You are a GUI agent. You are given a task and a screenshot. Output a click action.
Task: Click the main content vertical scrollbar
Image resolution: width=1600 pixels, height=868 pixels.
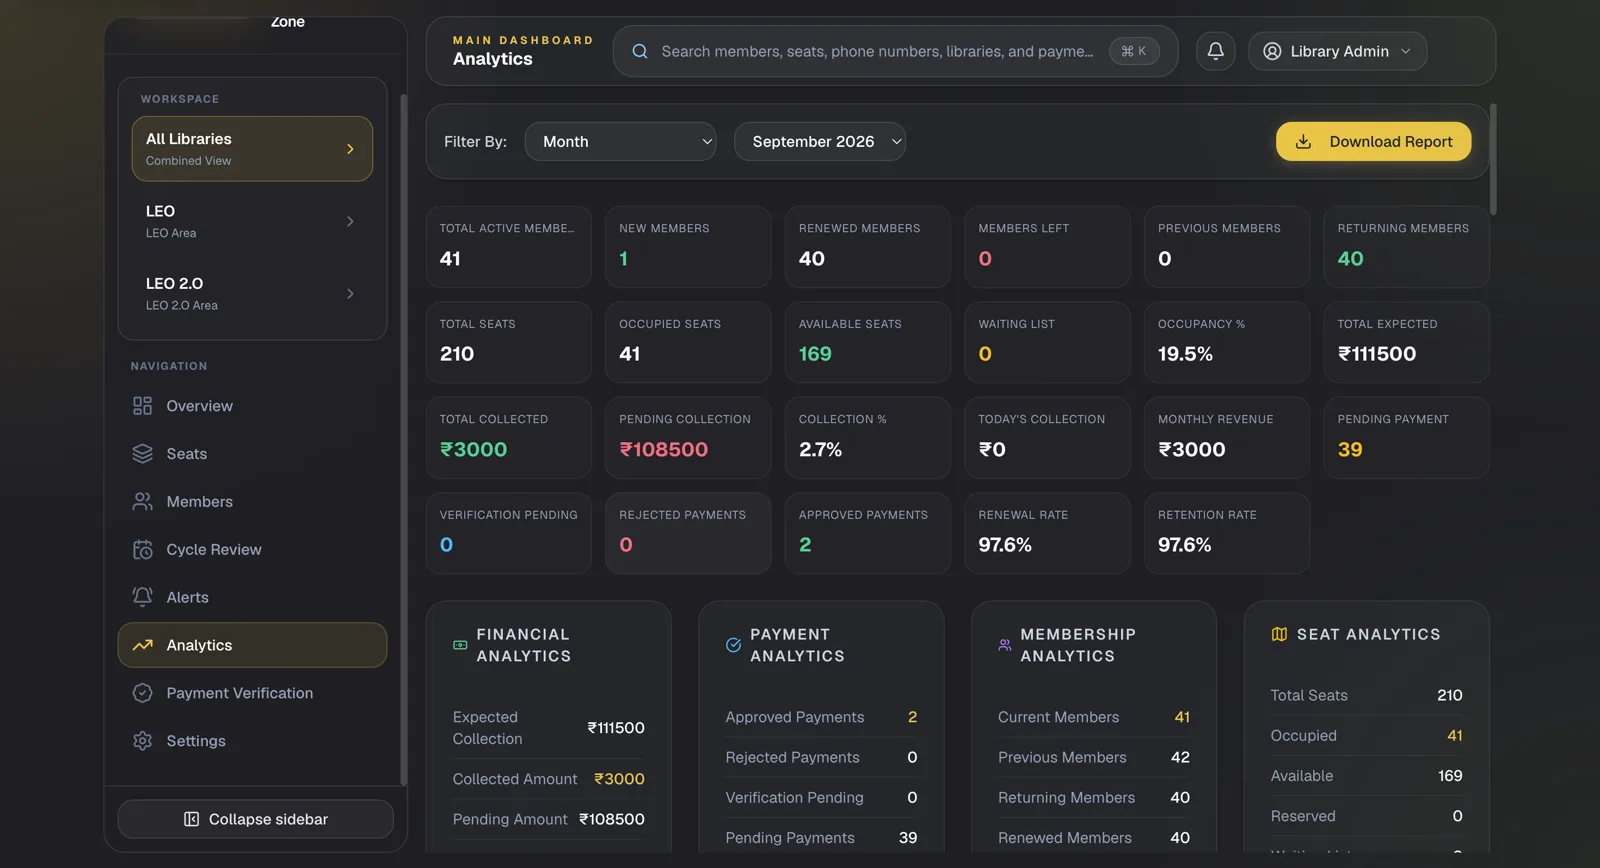click(x=1493, y=160)
